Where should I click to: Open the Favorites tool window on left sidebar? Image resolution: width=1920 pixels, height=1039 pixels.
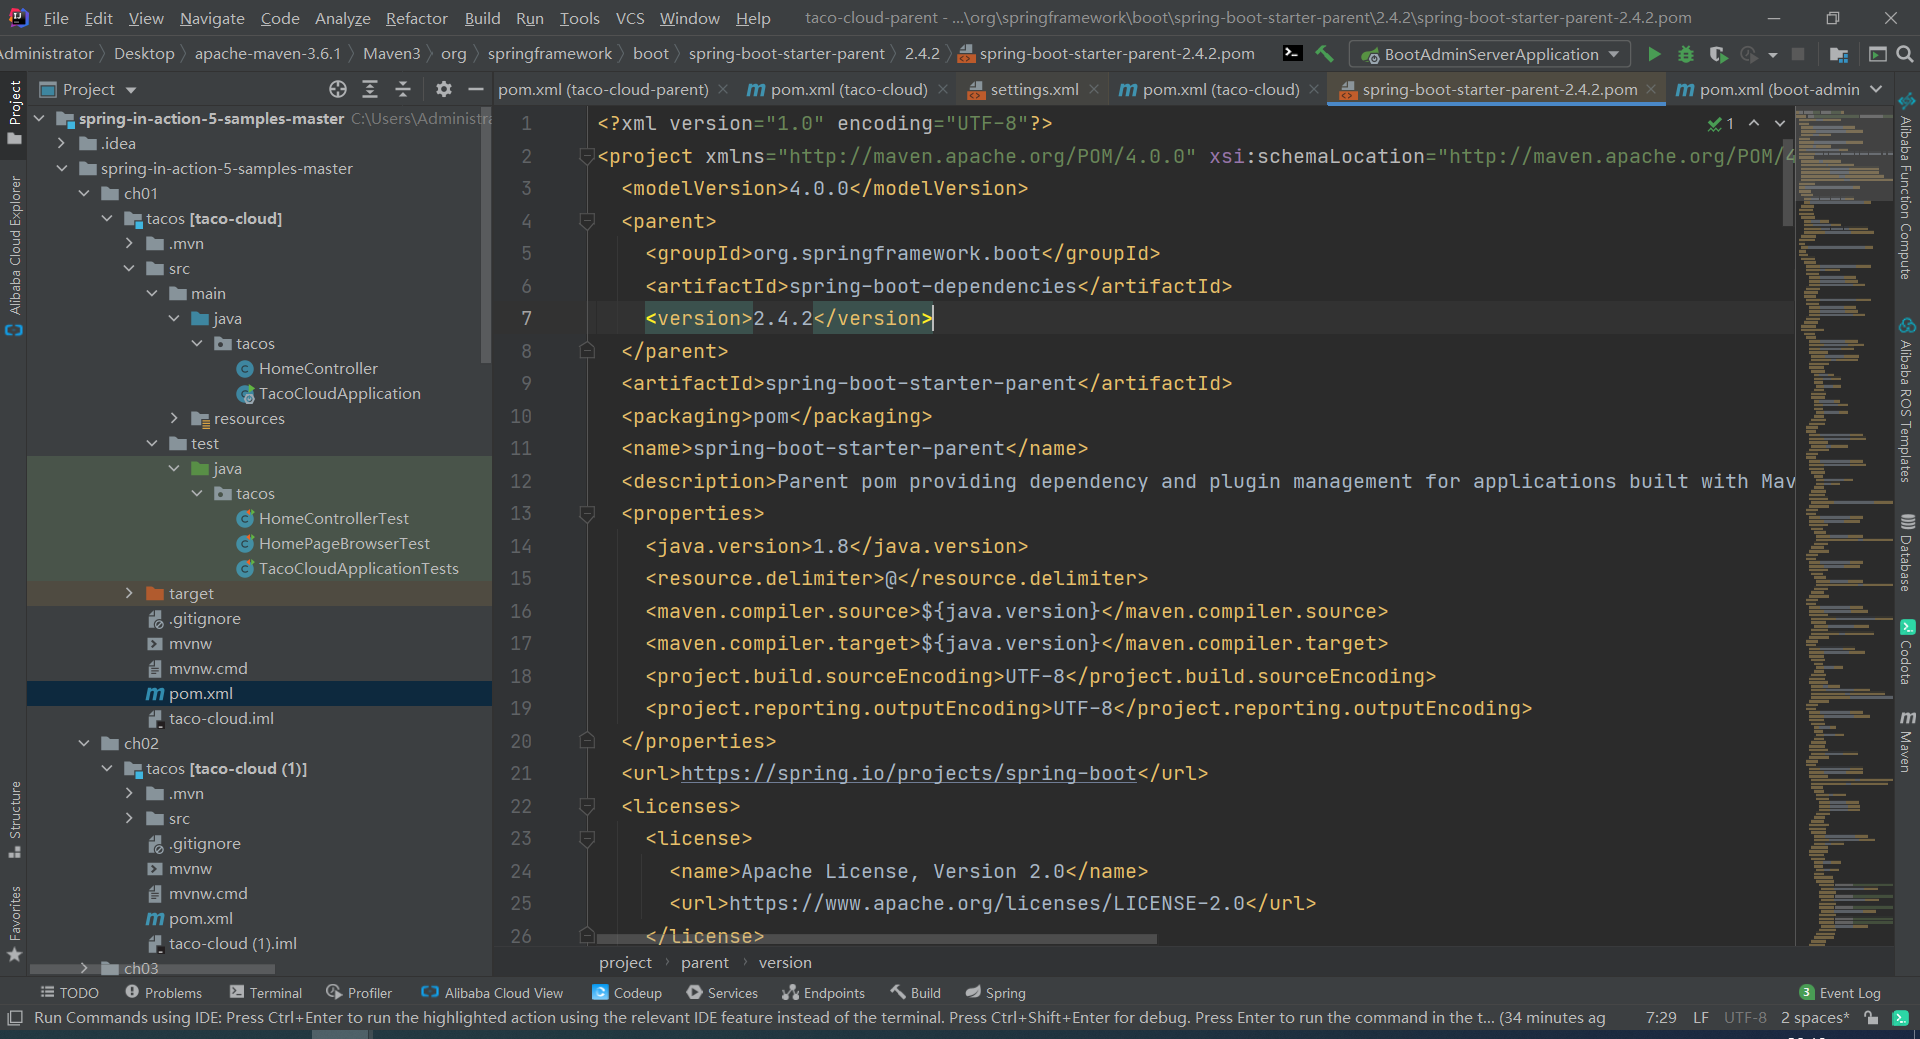[x=14, y=923]
